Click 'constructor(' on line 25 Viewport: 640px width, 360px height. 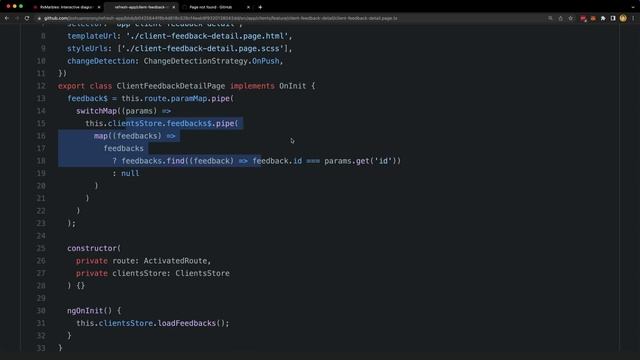click(x=94, y=248)
